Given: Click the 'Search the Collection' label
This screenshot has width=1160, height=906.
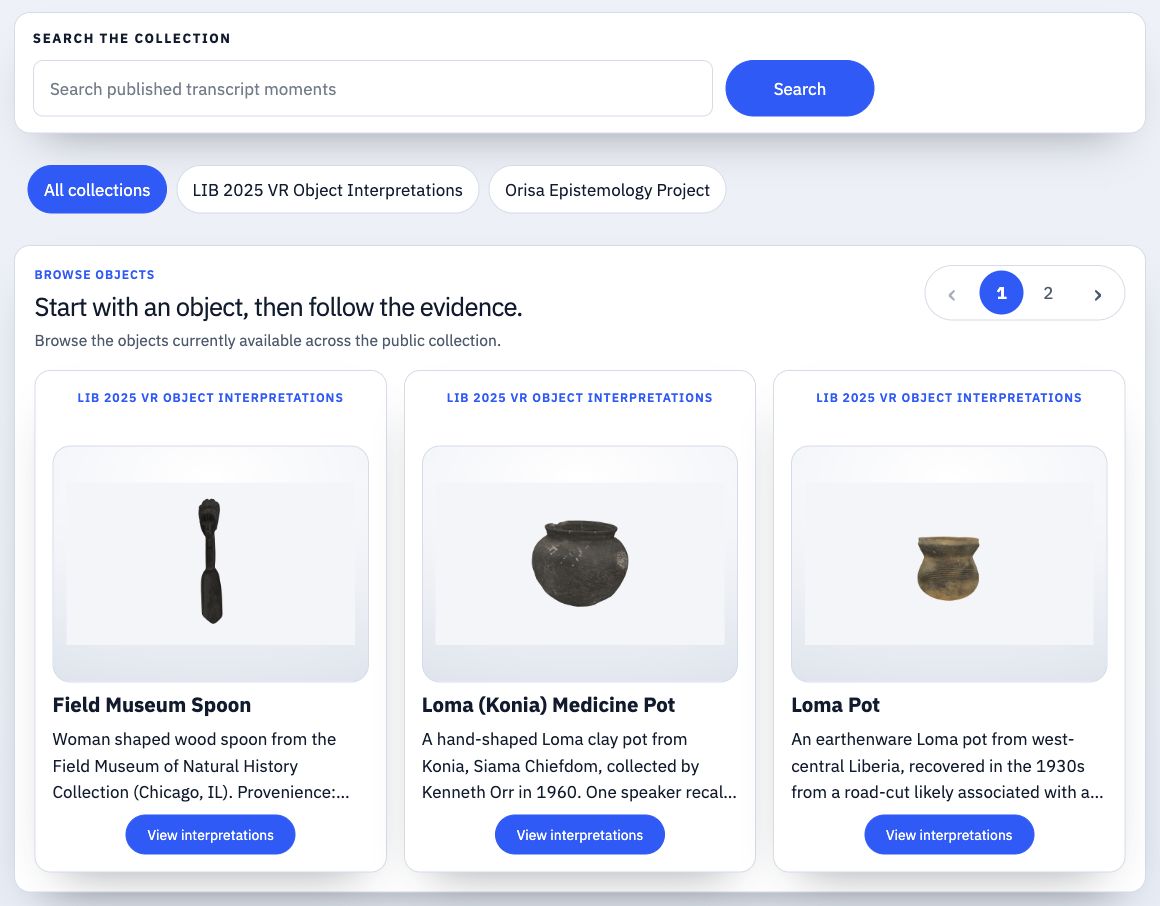Looking at the screenshot, I should (x=132, y=38).
